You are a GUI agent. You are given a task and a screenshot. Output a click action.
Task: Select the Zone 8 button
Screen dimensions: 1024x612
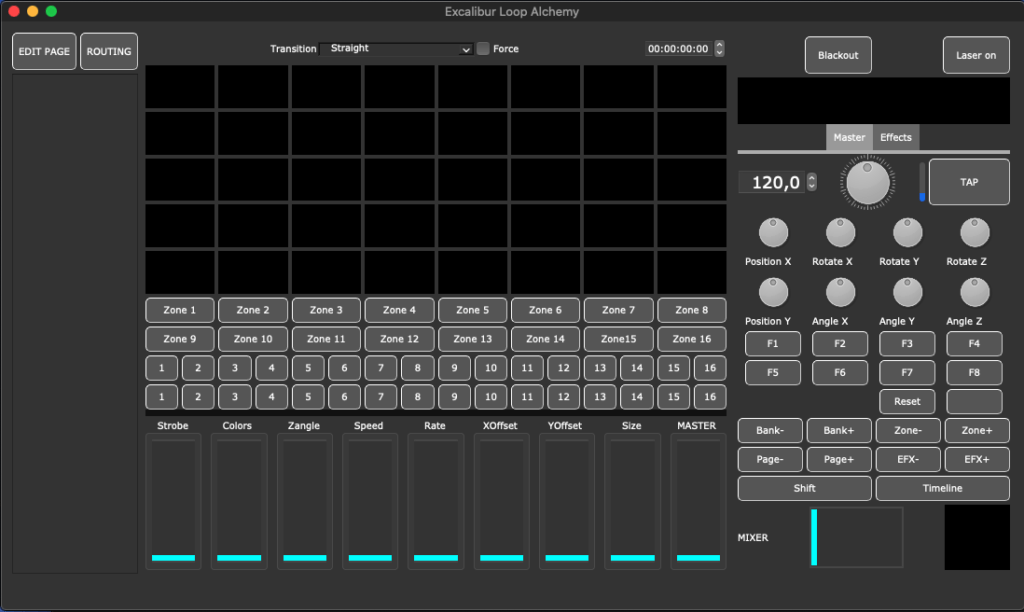[692, 310]
